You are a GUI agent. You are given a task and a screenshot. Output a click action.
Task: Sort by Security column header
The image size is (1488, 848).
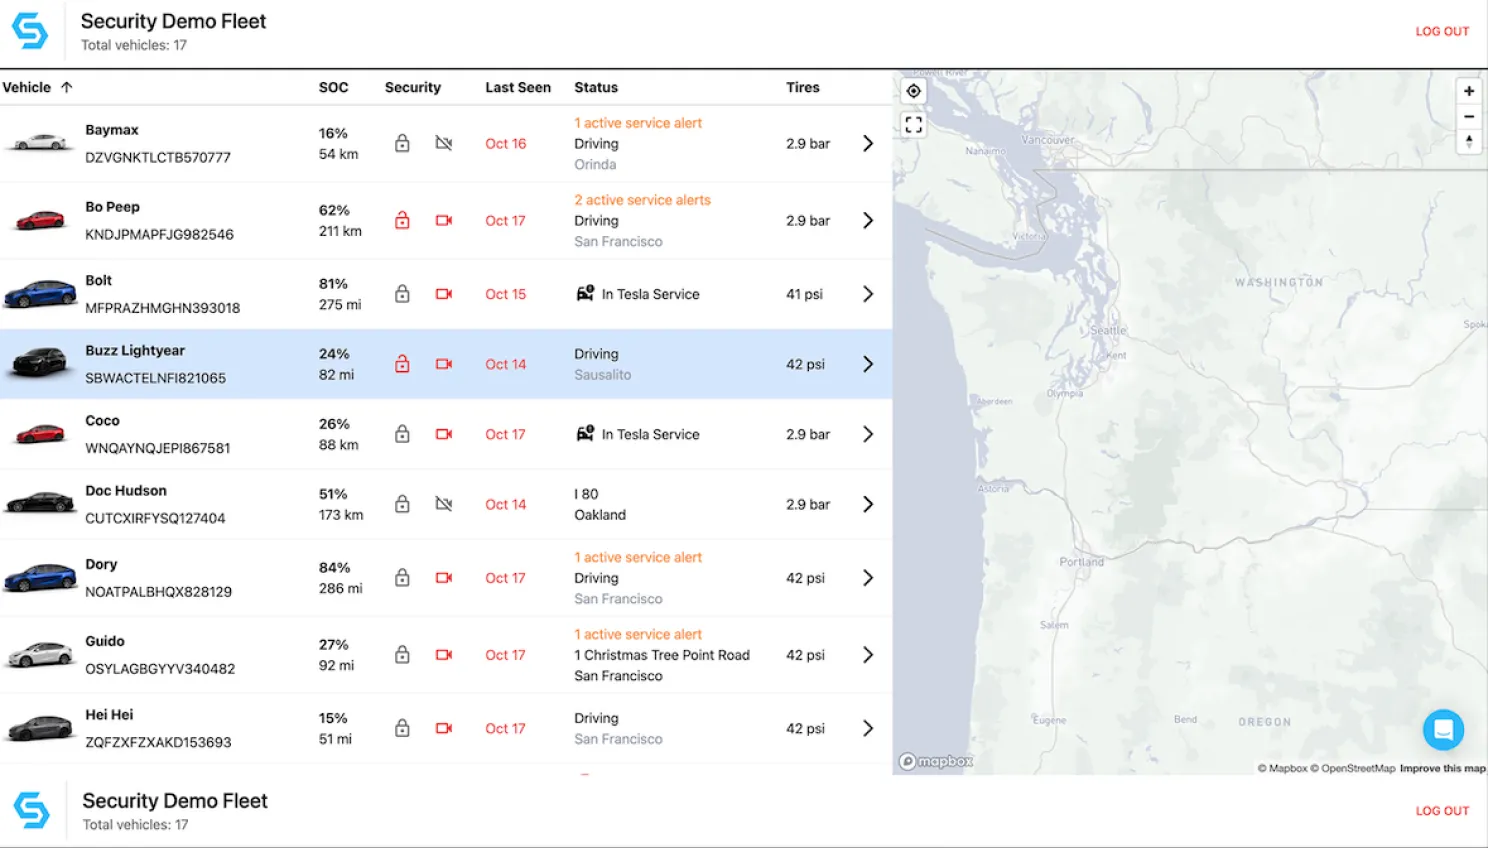pos(413,87)
